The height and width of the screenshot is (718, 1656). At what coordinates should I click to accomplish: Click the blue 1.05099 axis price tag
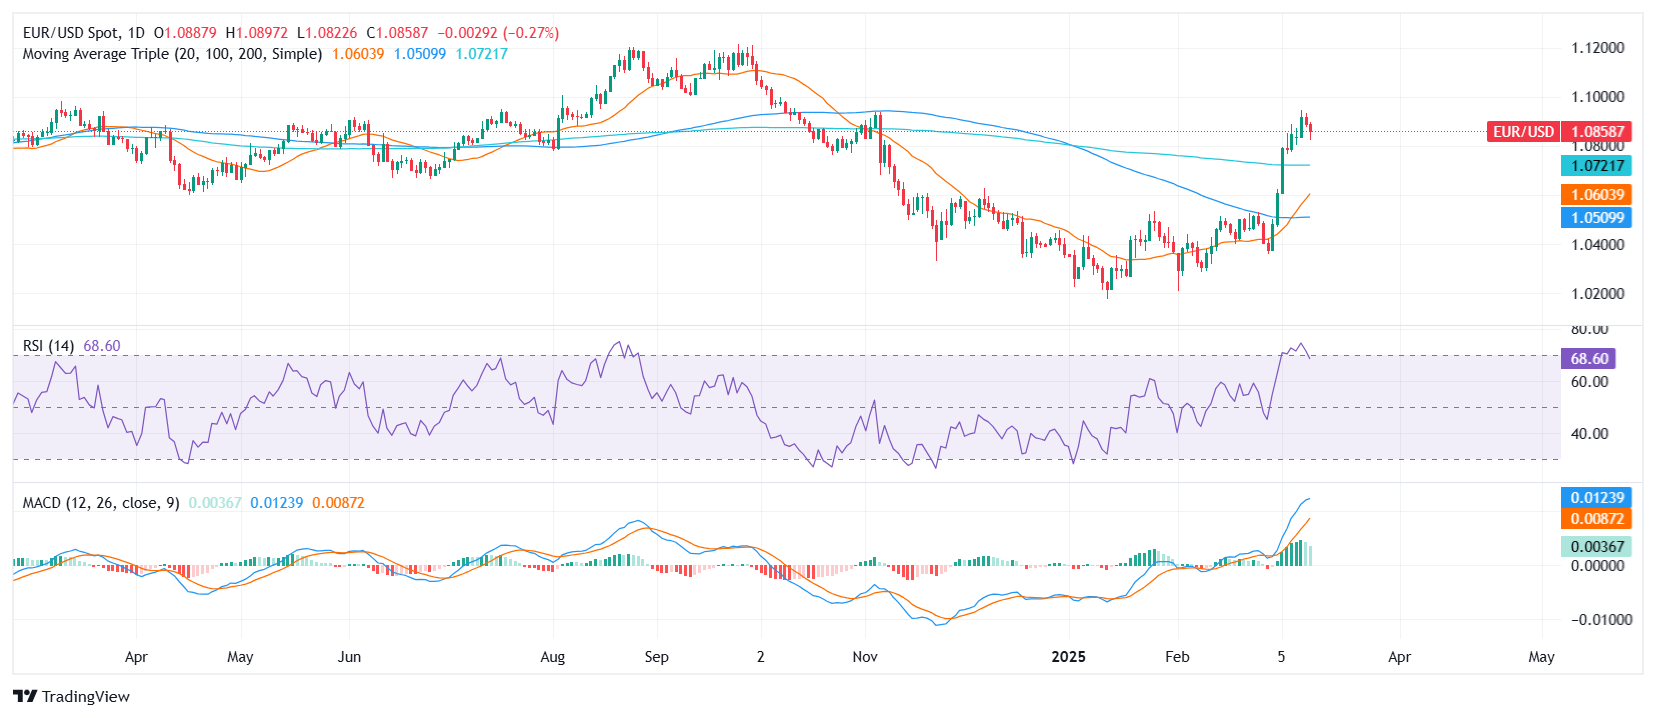point(1596,218)
